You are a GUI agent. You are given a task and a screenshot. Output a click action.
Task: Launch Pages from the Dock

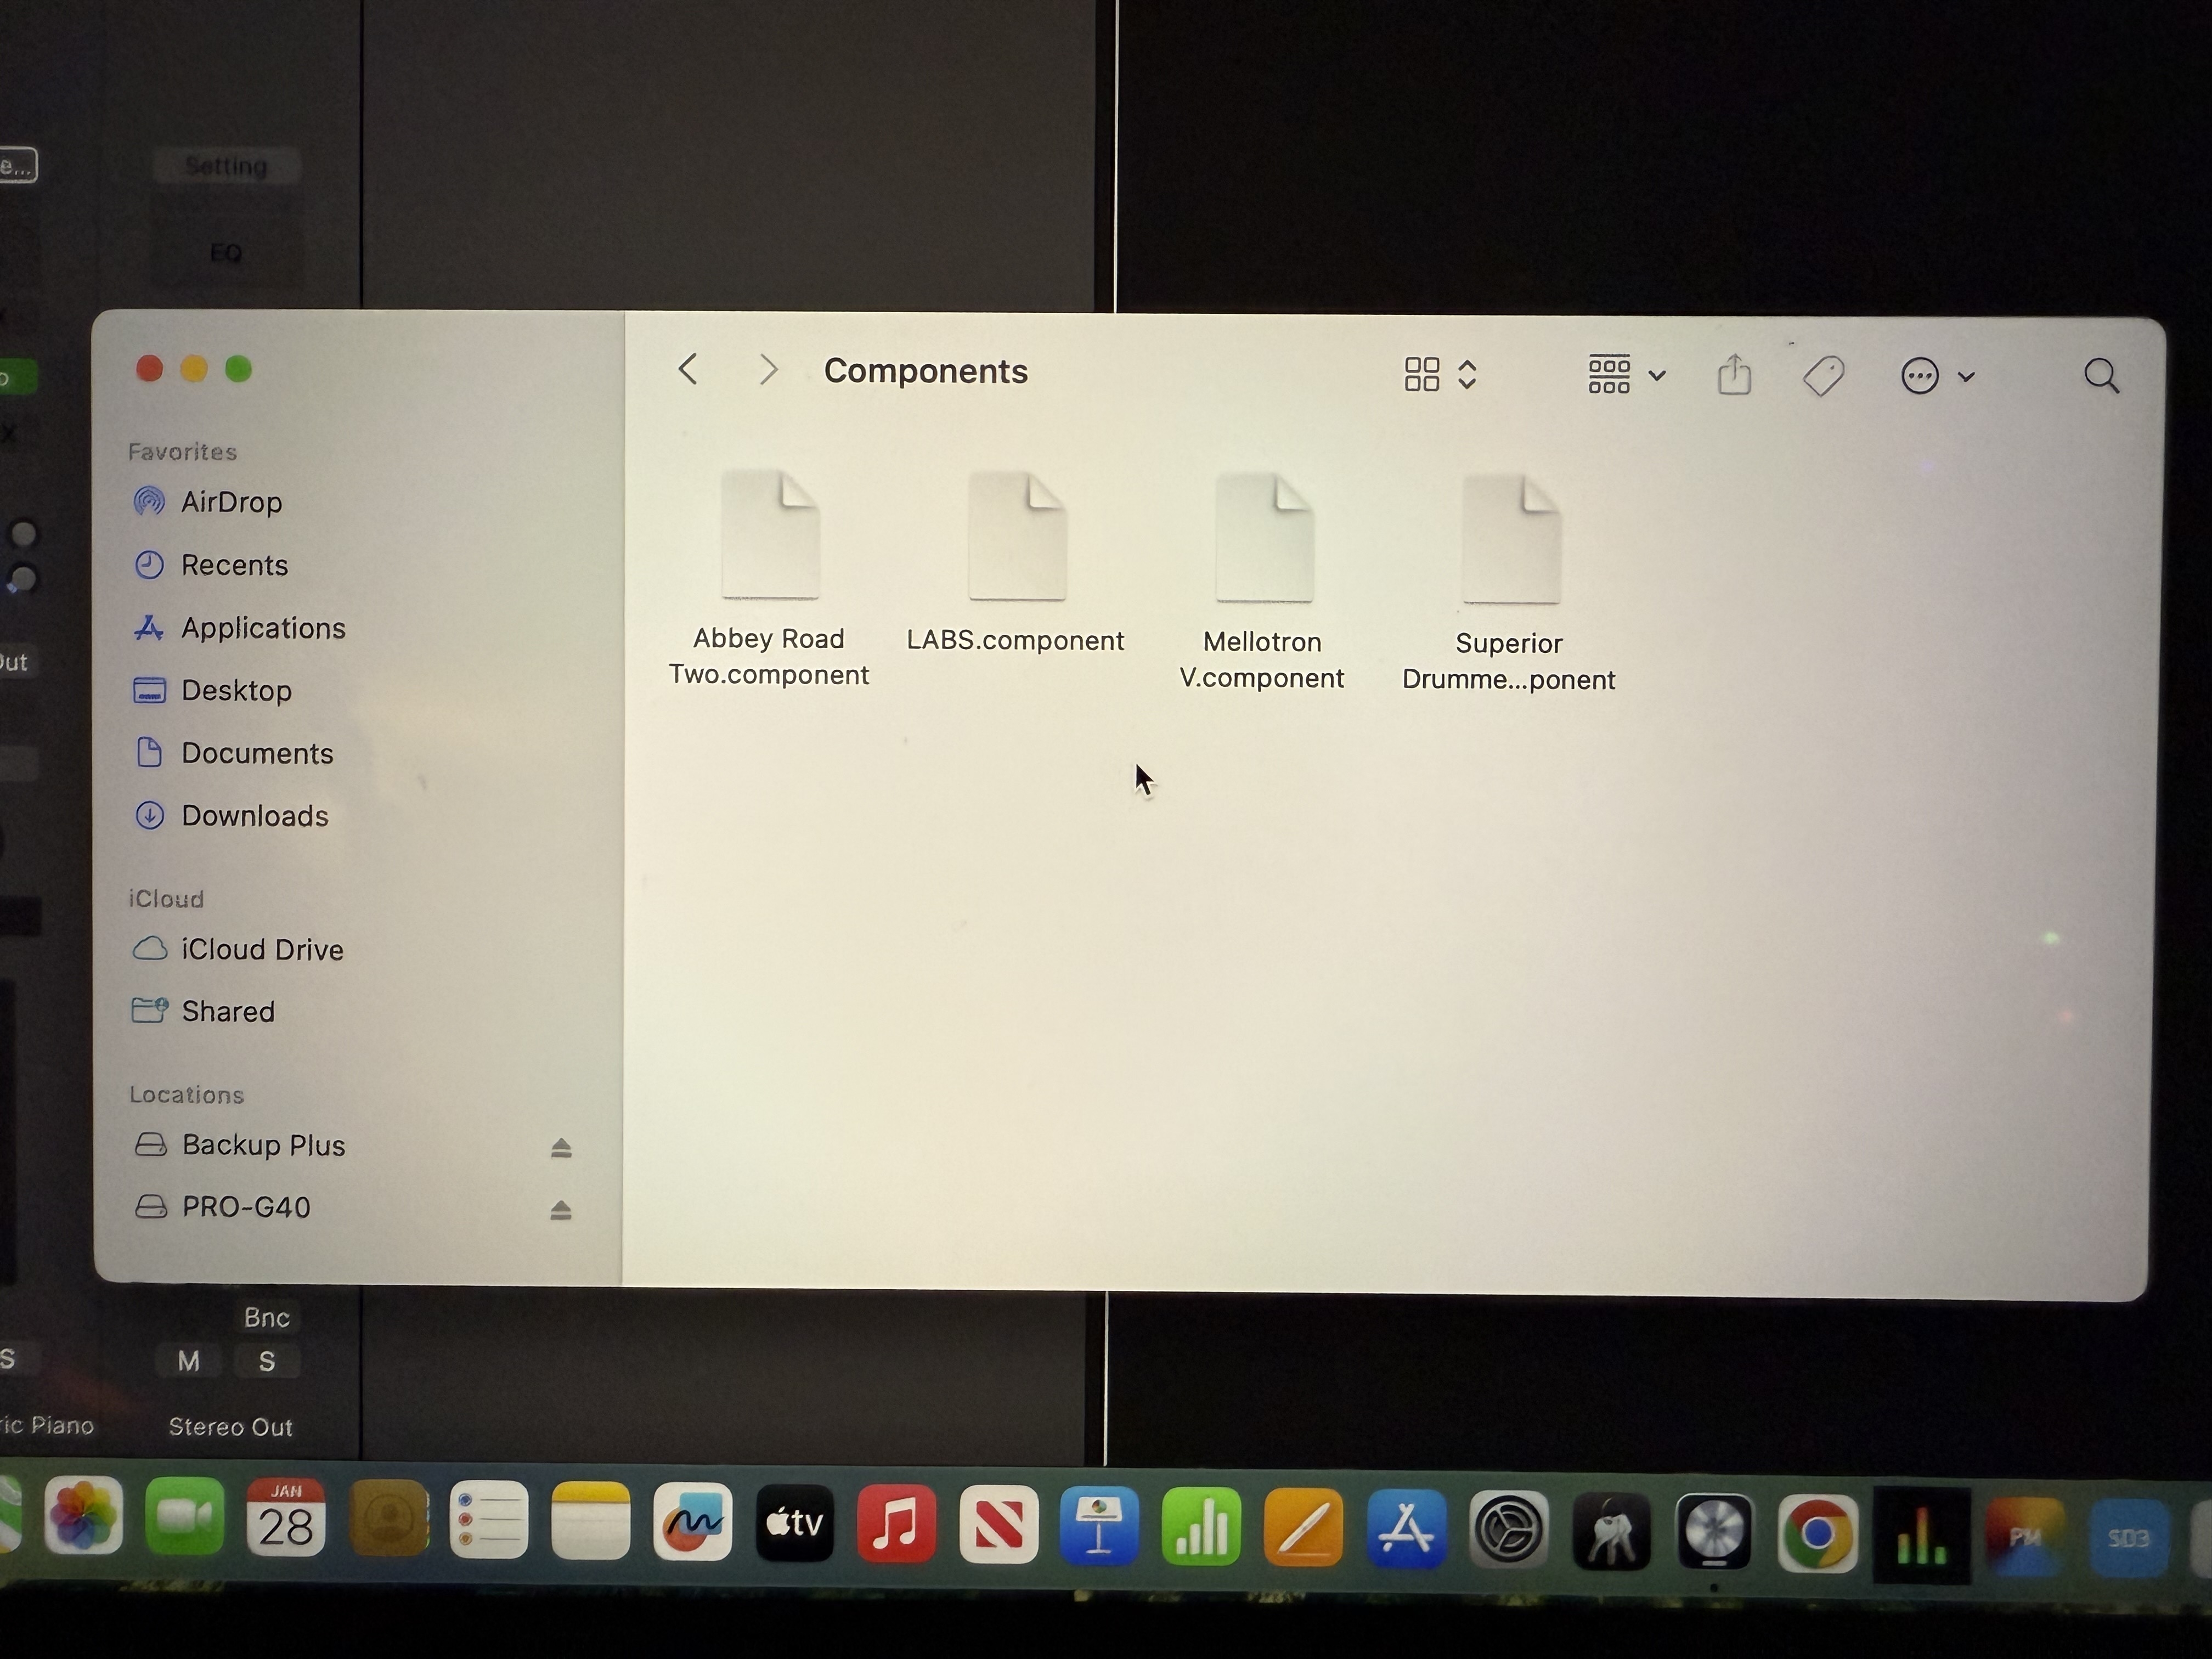(x=1304, y=1528)
